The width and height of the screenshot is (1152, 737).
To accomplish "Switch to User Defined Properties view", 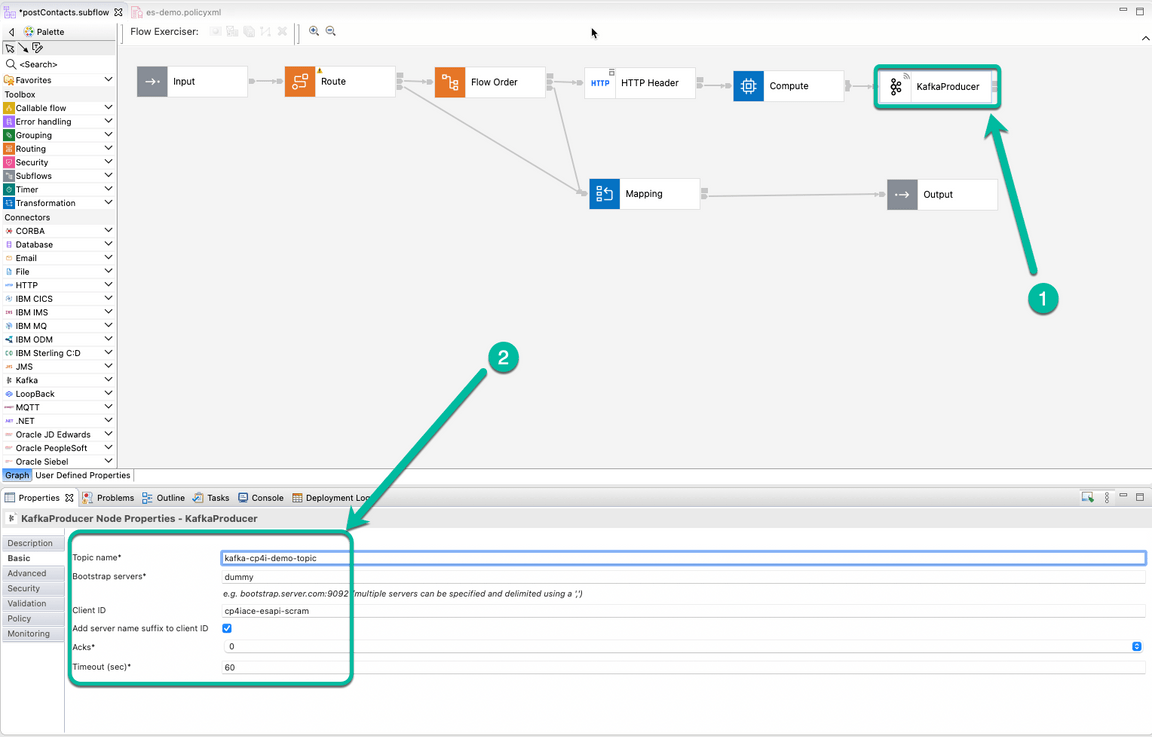I will coord(82,475).
